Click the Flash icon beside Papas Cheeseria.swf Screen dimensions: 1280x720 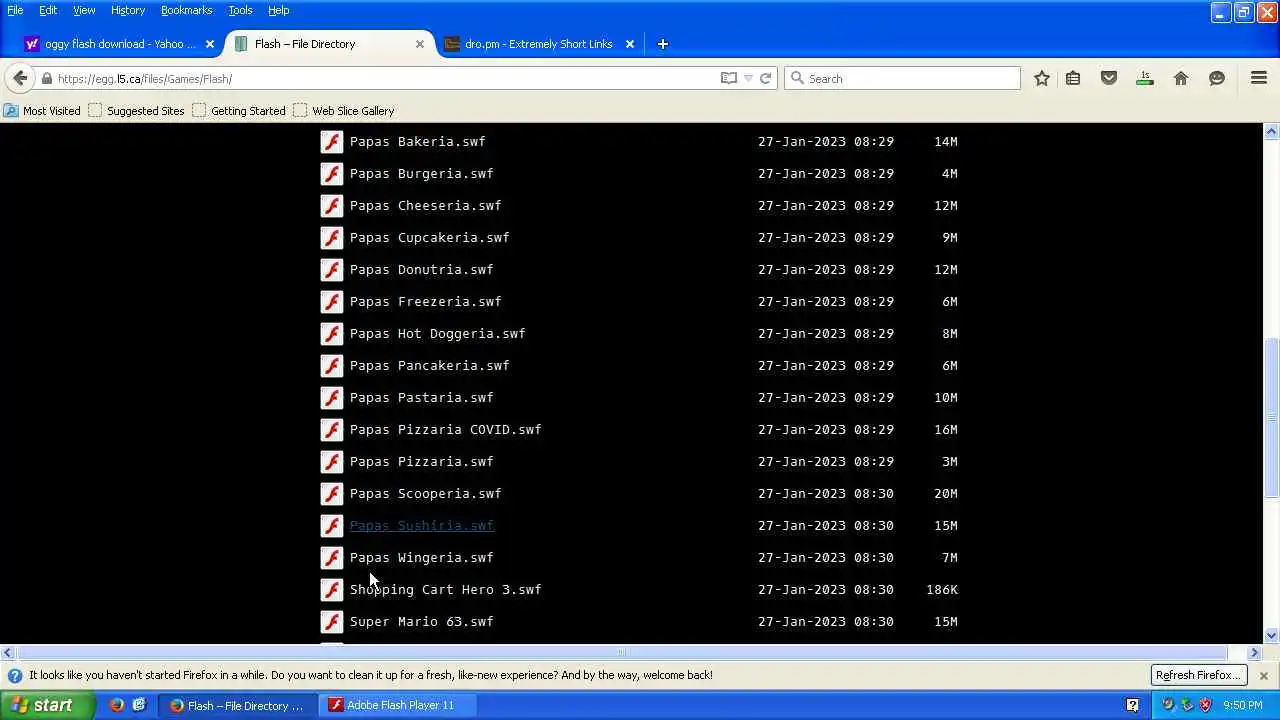coord(331,206)
